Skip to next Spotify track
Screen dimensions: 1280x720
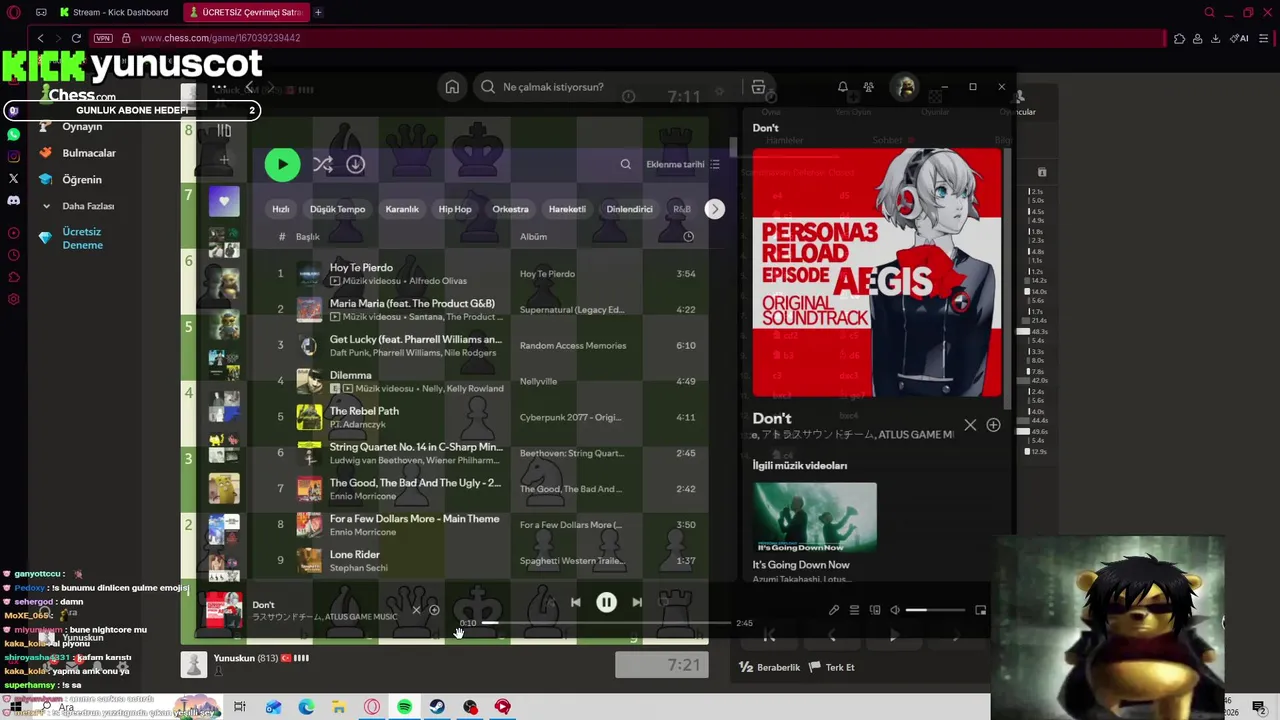click(x=637, y=602)
